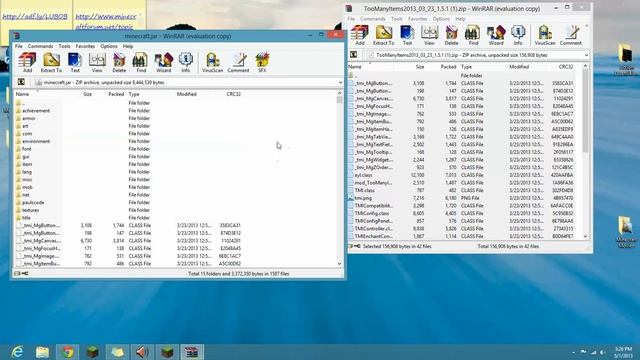Viewport: 640px width, 360px height.
Task: Run VirusScan in TooManyItems window
Action: click(545, 35)
